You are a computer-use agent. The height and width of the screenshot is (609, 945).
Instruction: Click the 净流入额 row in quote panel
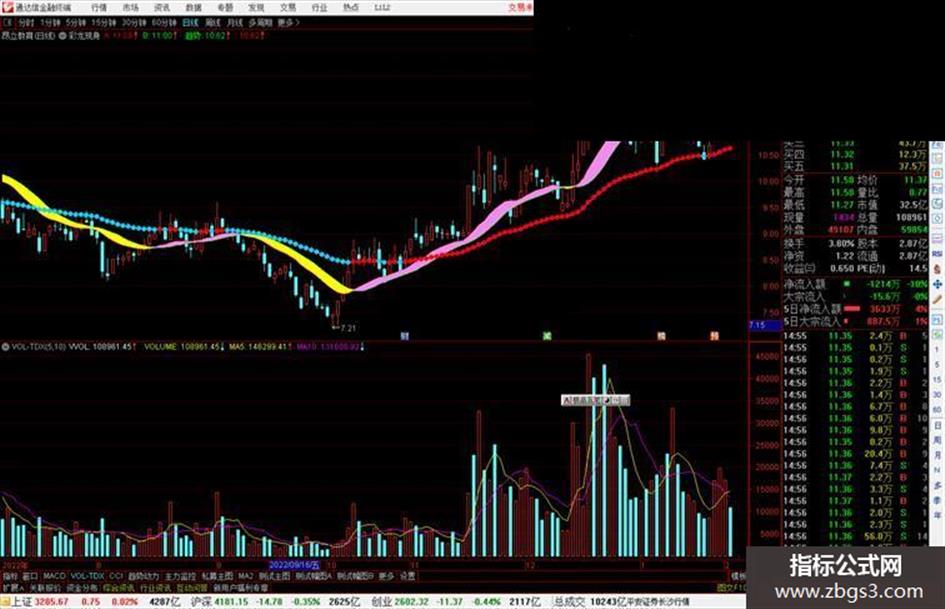coord(856,283)
